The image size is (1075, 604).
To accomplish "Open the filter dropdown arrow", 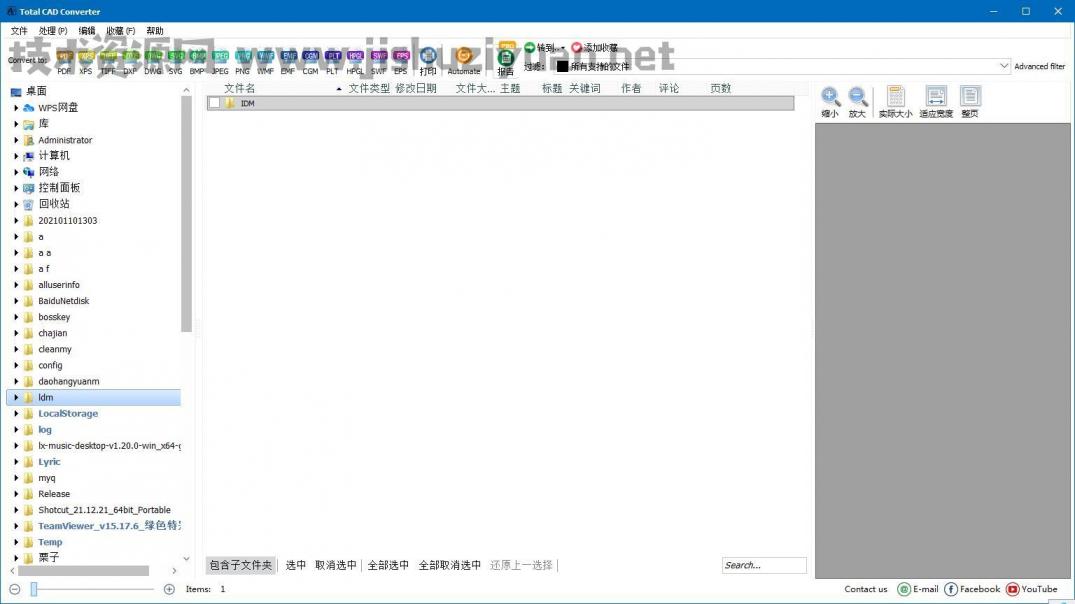I will click(x=1004, y=66).
